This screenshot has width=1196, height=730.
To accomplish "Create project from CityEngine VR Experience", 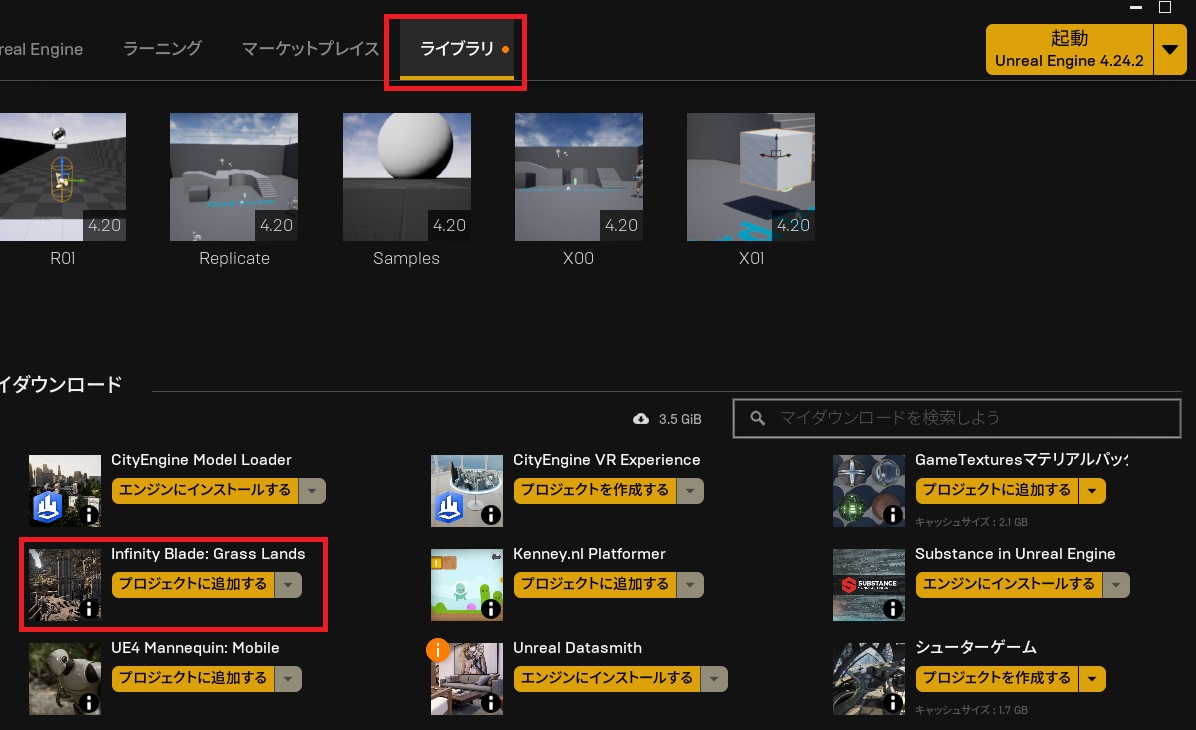I will (595, 490).
